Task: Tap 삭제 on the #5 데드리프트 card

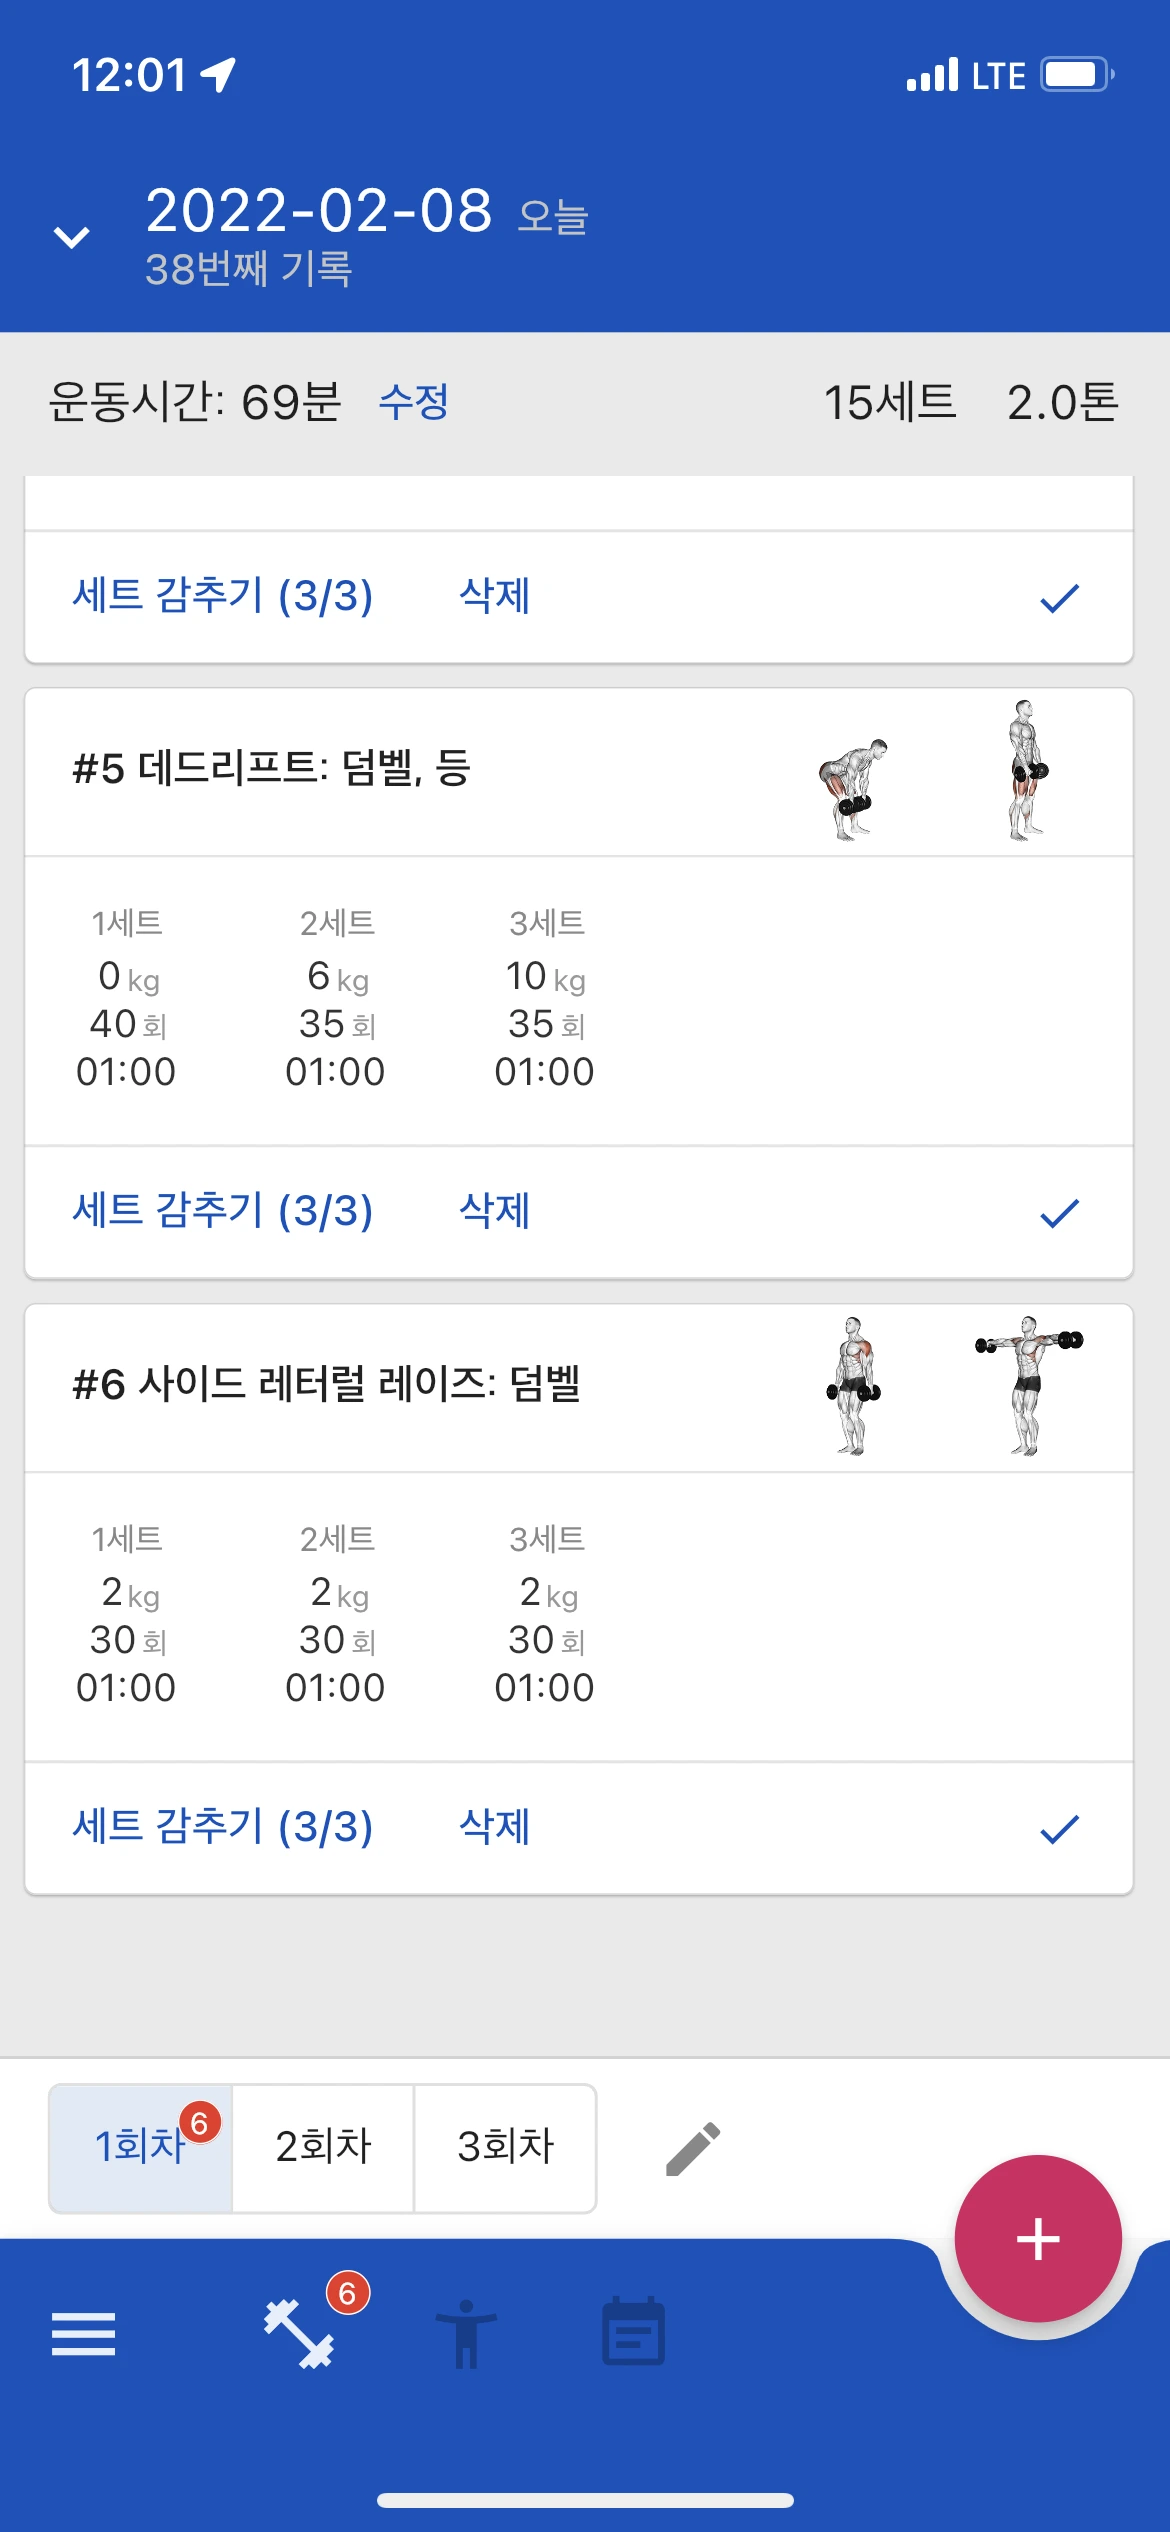Action: point(494,1211)
